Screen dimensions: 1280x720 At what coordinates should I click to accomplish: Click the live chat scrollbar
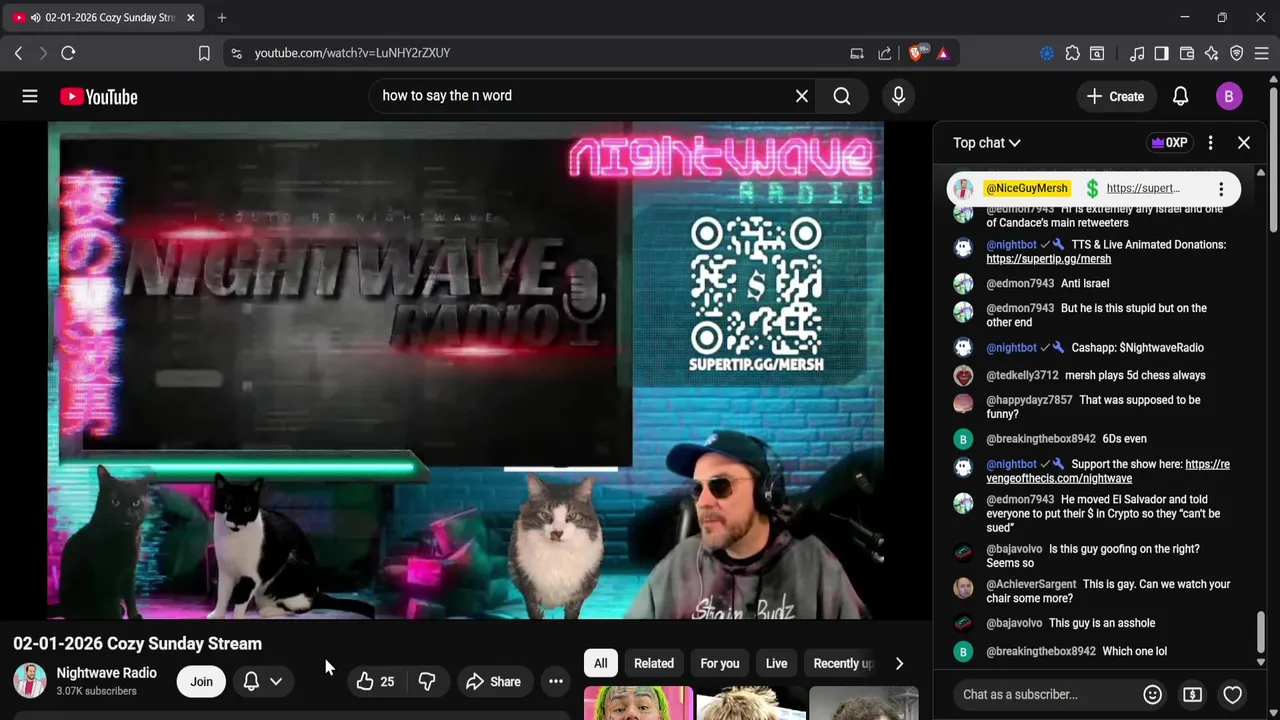click(1261, 630)
